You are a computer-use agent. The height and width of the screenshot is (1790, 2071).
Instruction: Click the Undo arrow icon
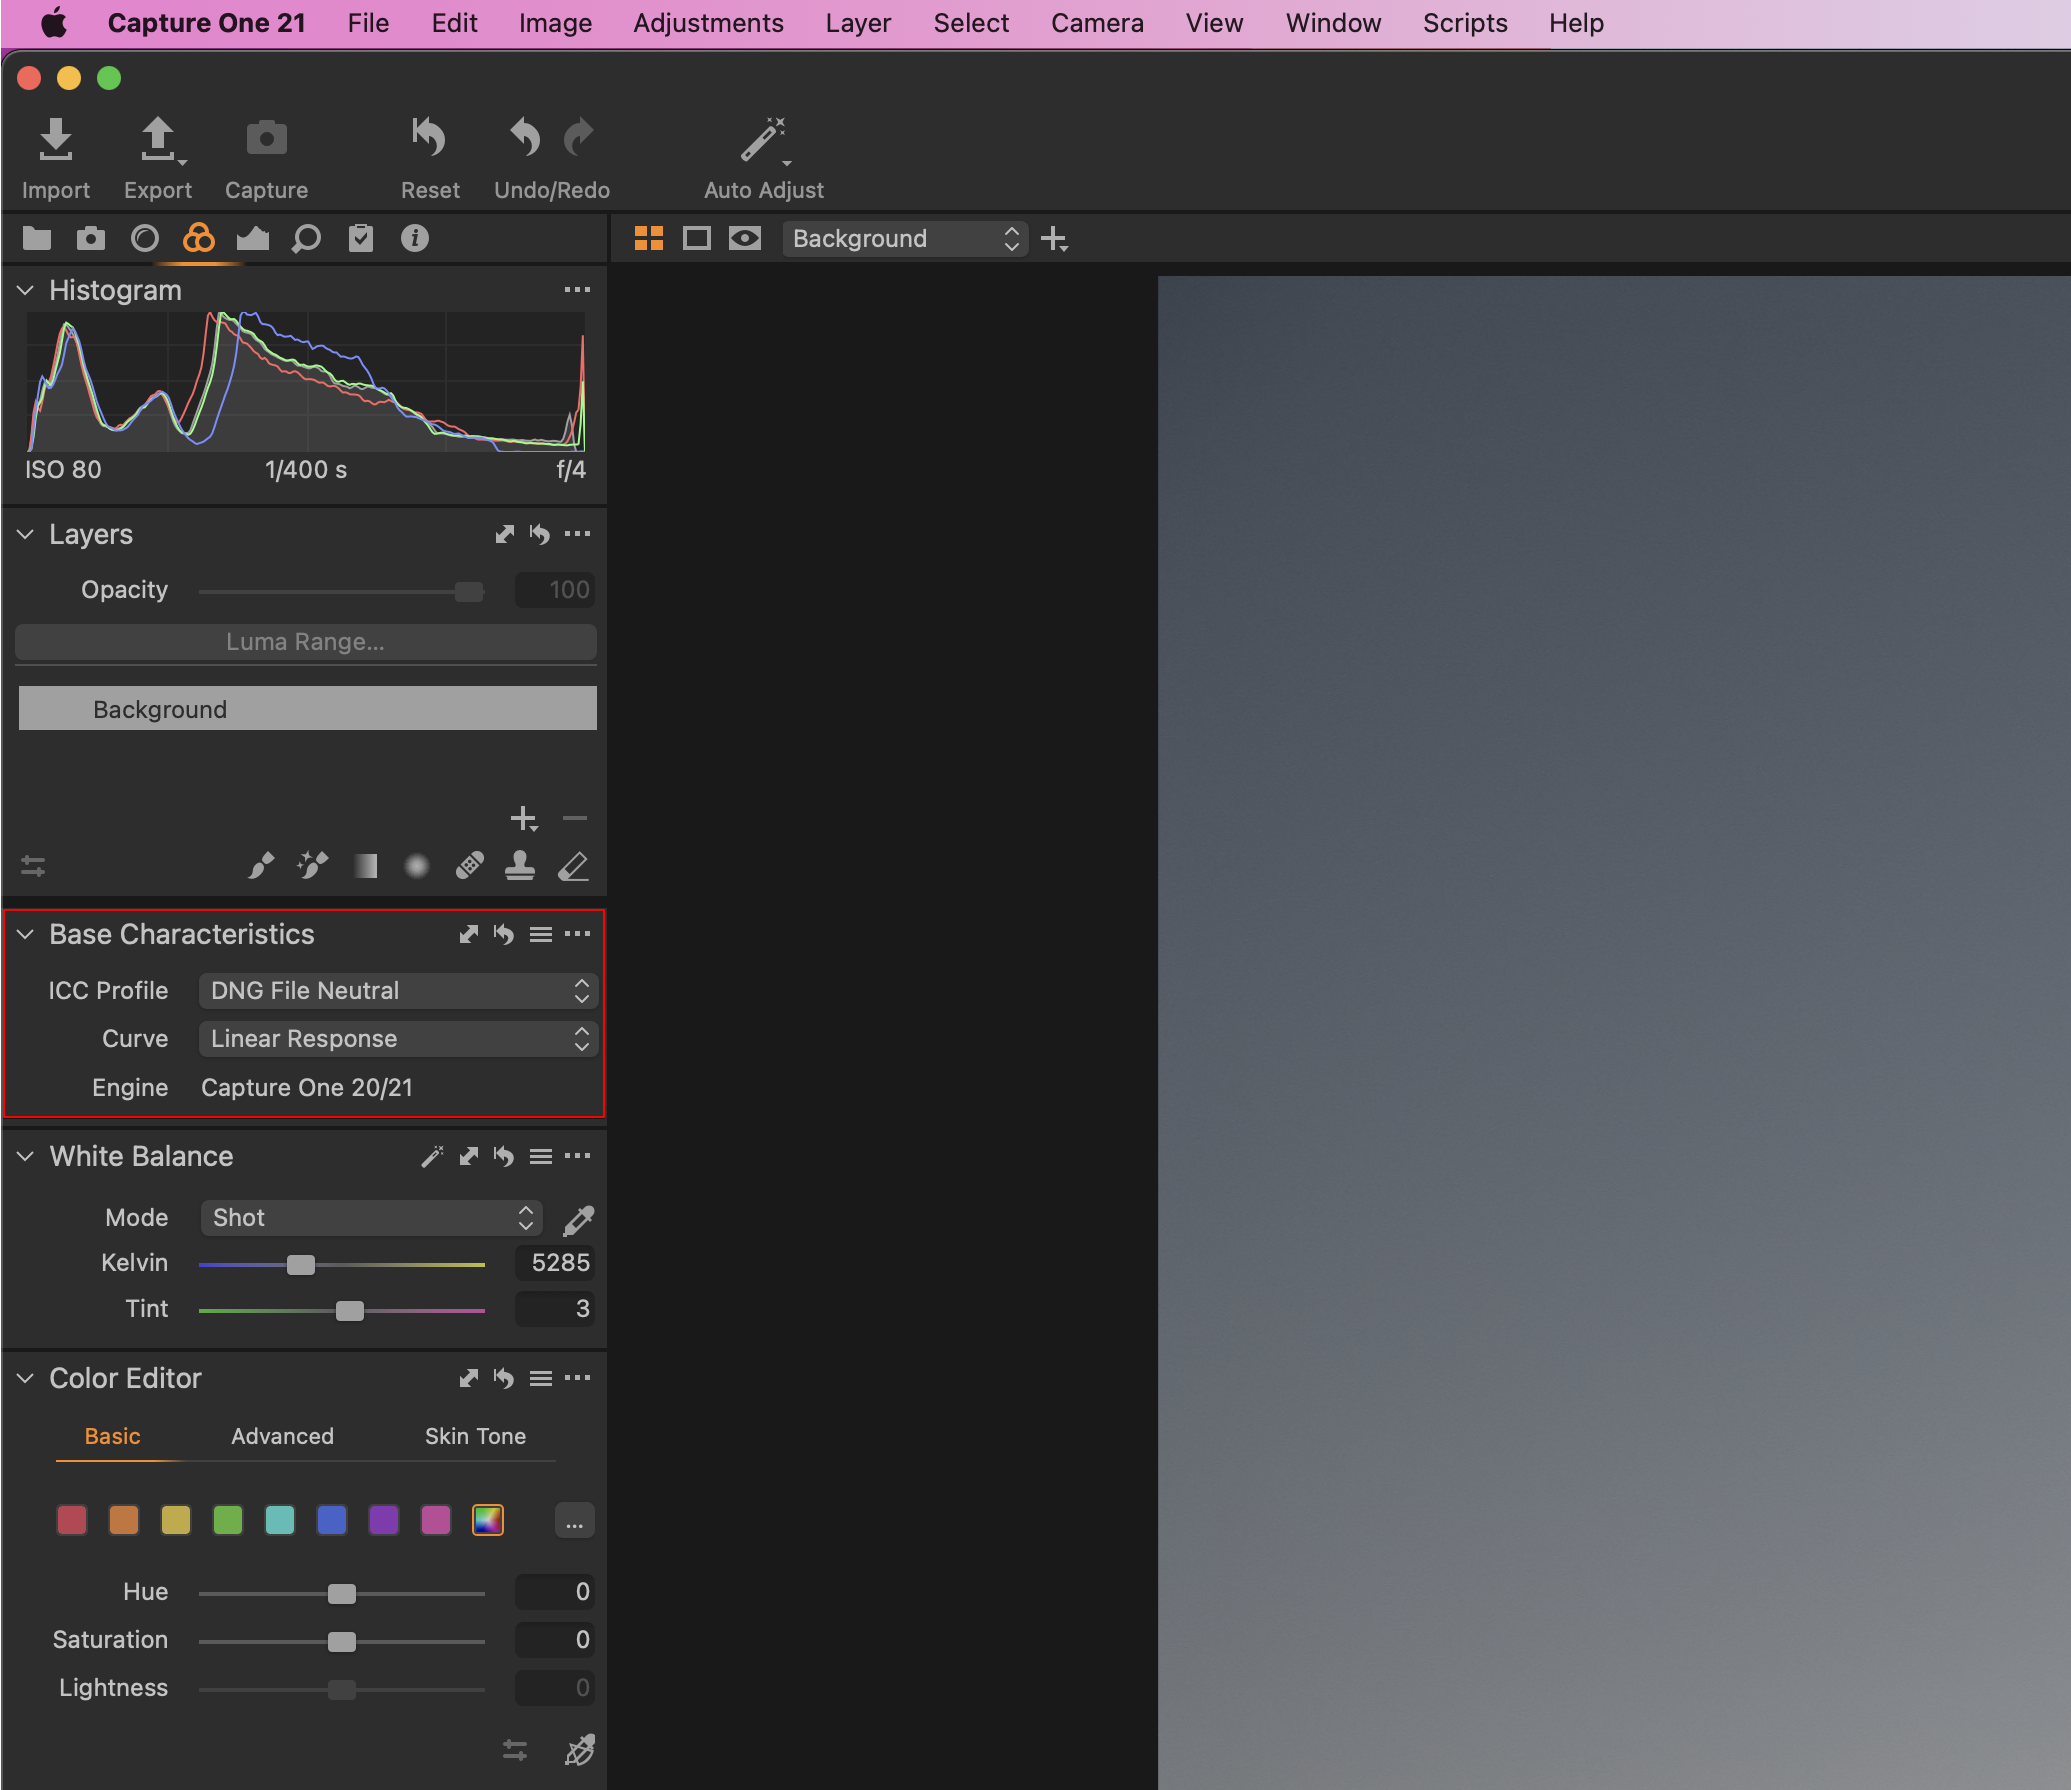coord(525,139)
